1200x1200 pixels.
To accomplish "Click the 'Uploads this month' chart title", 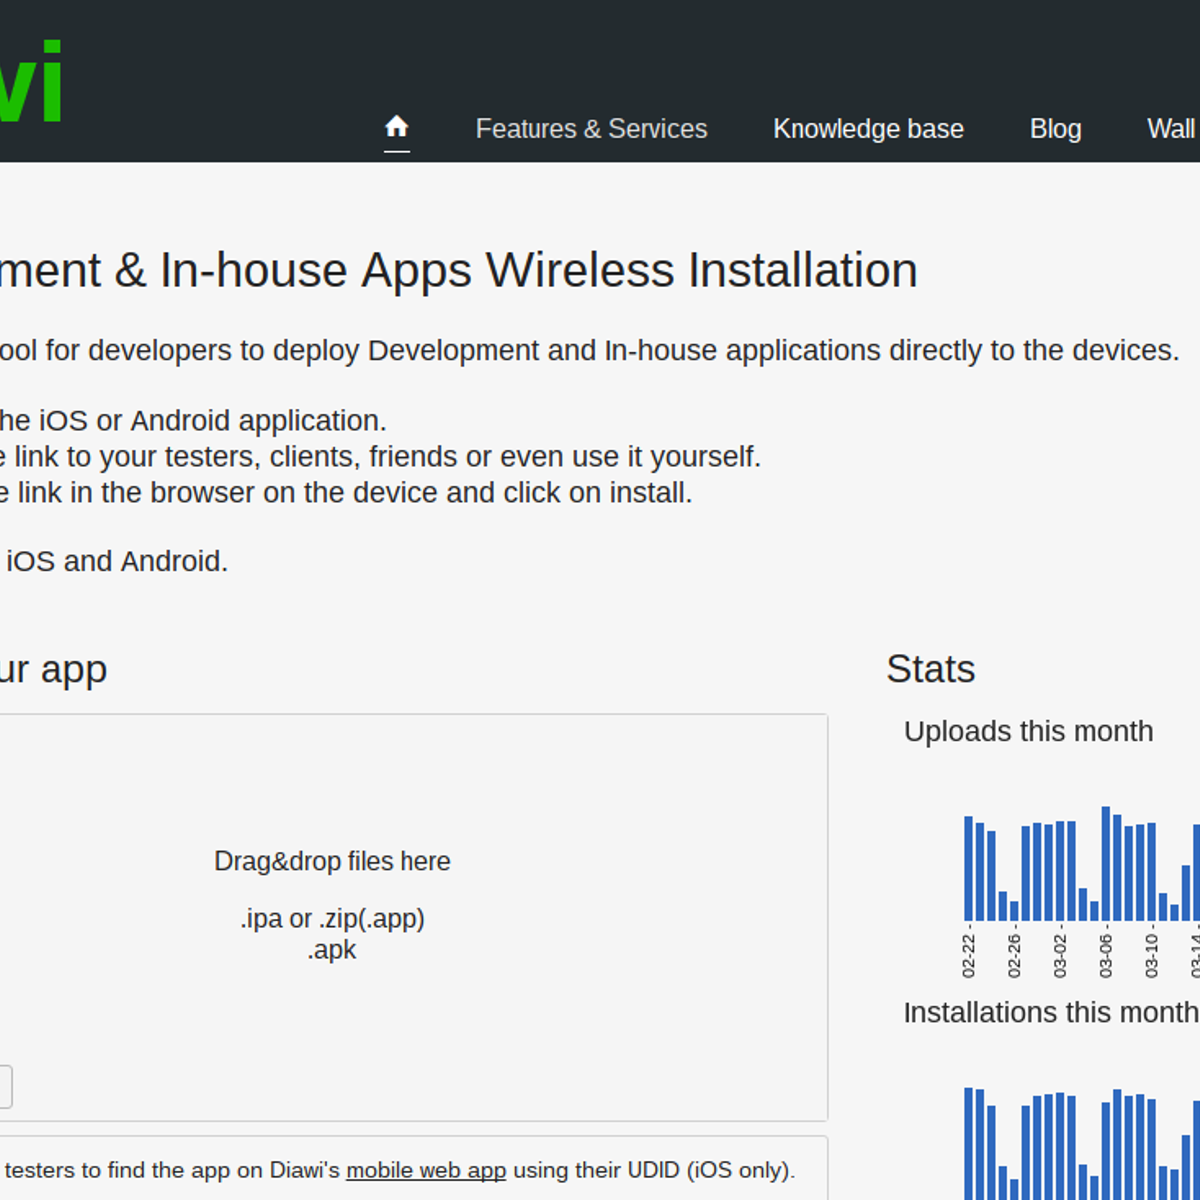I will tap(1028, 731).
